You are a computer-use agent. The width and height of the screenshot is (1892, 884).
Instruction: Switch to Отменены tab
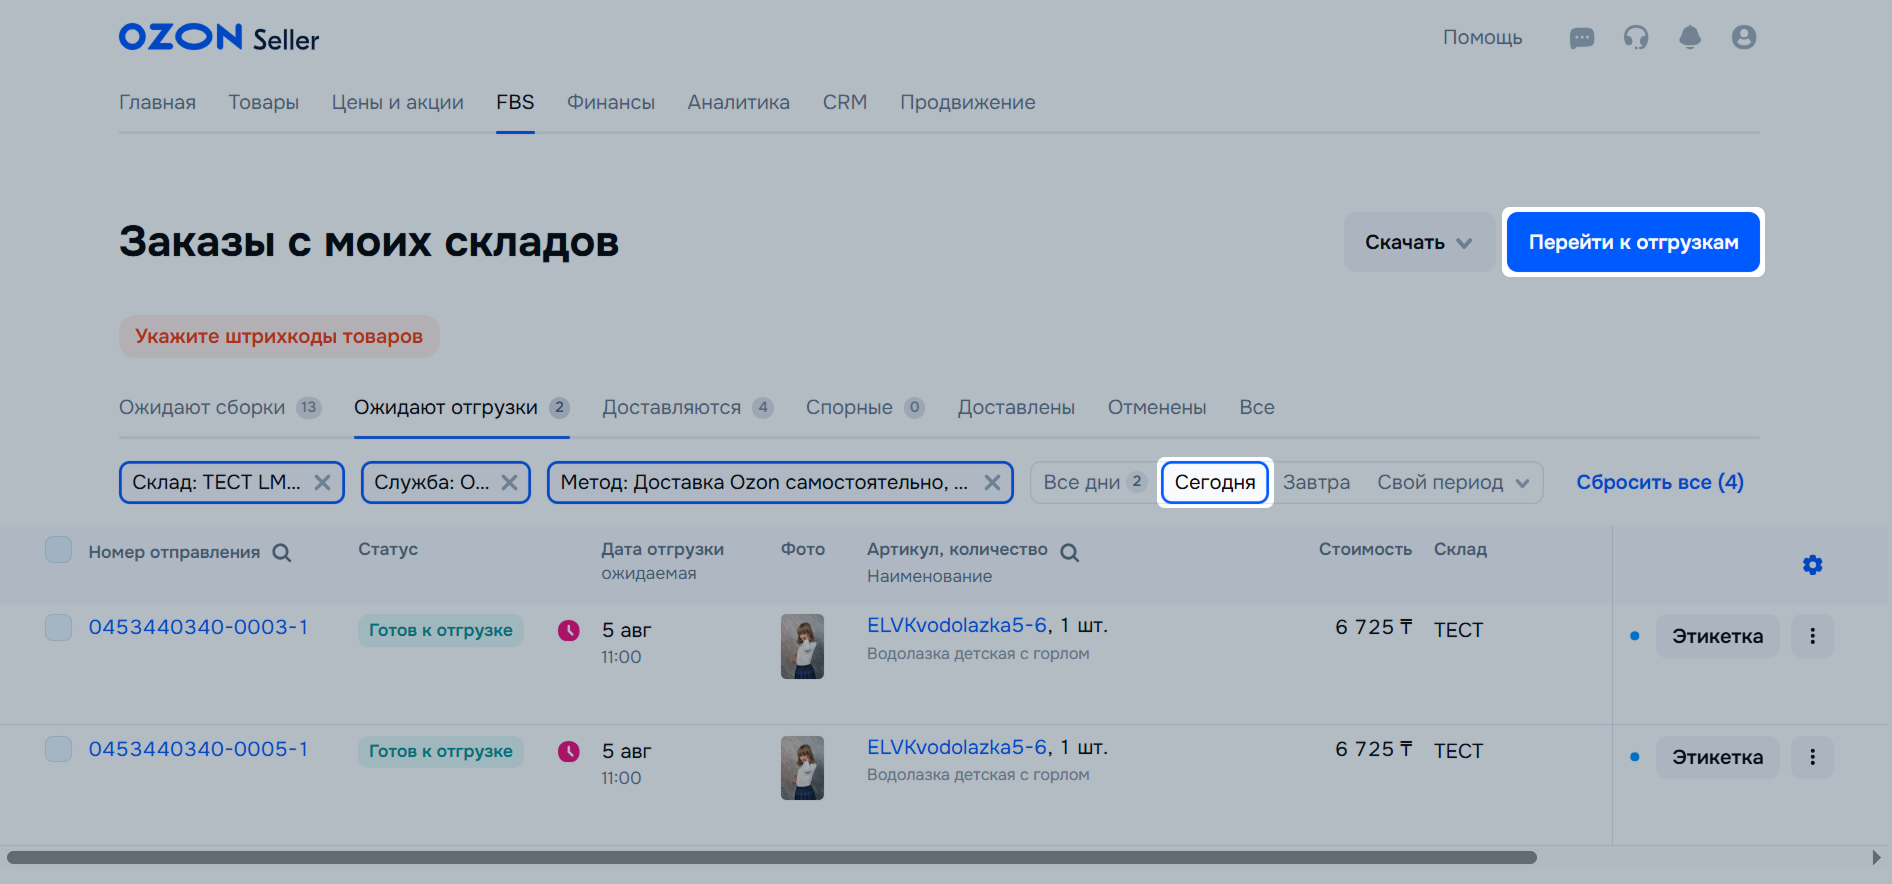coord(1157,407)
